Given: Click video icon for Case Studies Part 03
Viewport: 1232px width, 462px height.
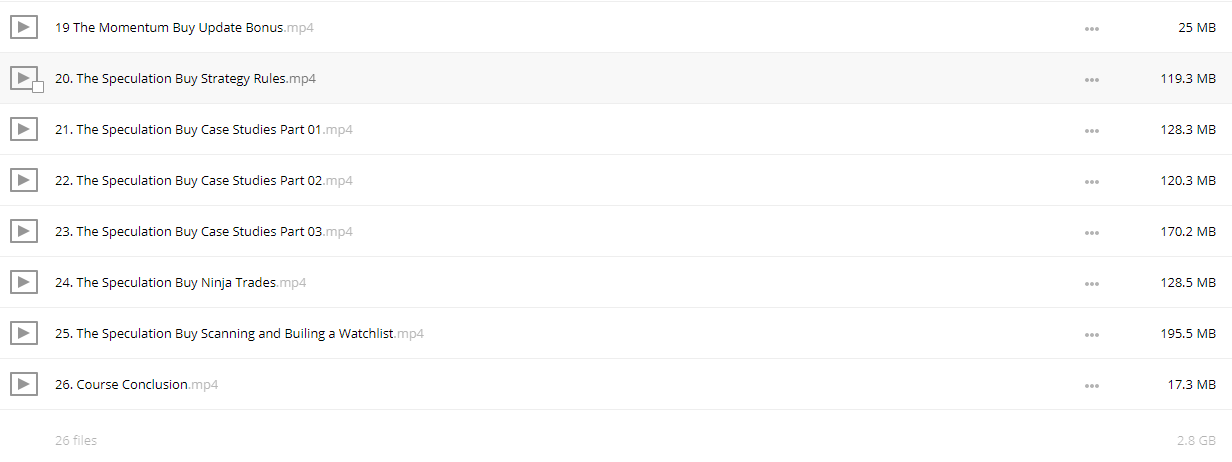Looking at the screenshot, I should click(x=24, y=231).
